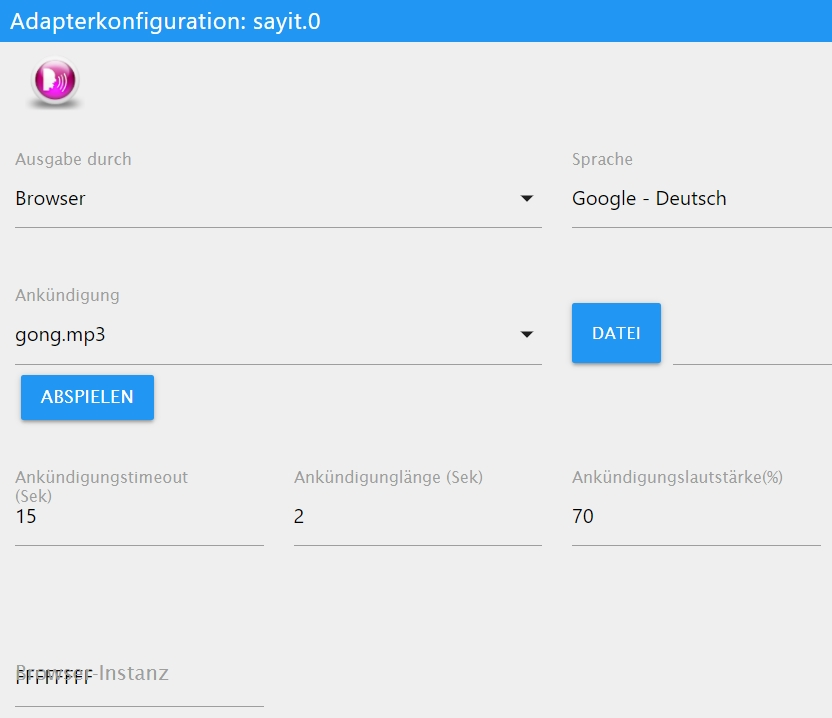832x718 pixels.
Task: Click the 'Ankündigung' label above gong.mp3
Action: coord(67,295)
